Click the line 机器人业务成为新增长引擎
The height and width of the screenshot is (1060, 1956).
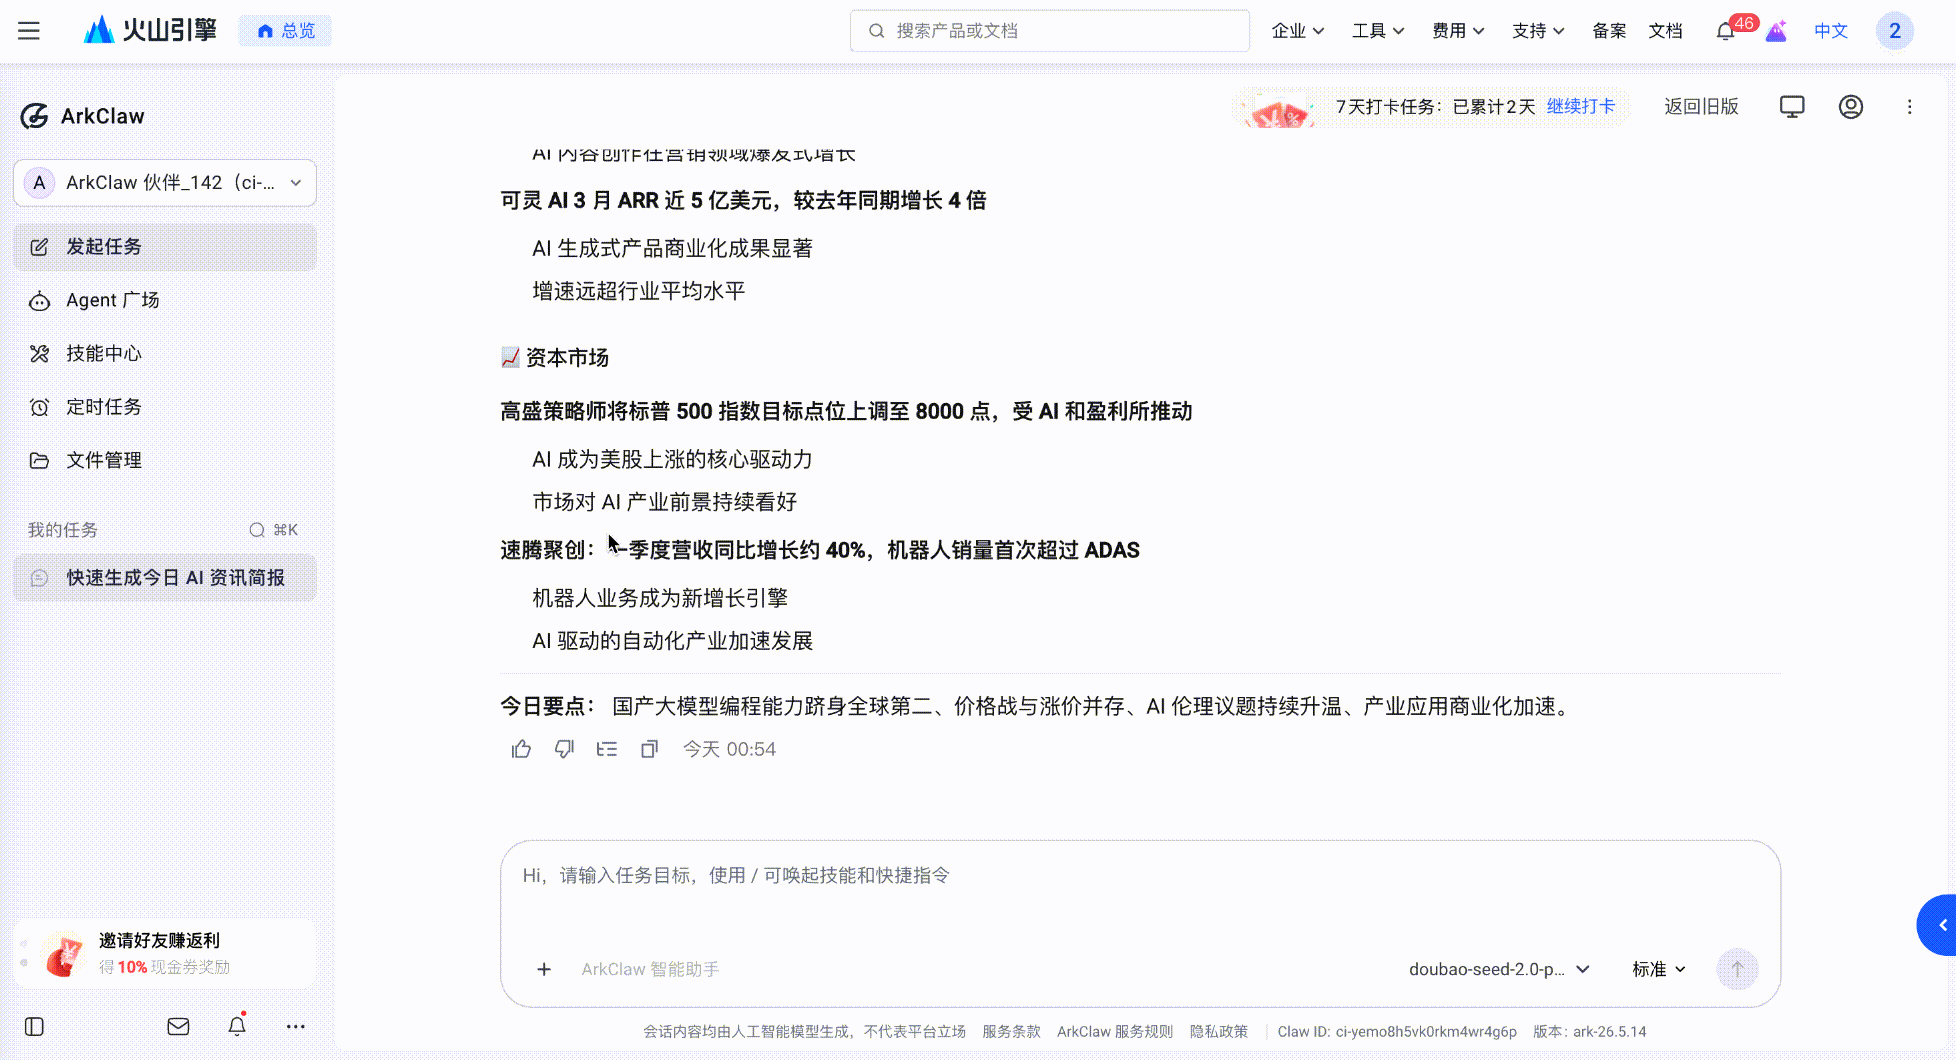point(660,598)
